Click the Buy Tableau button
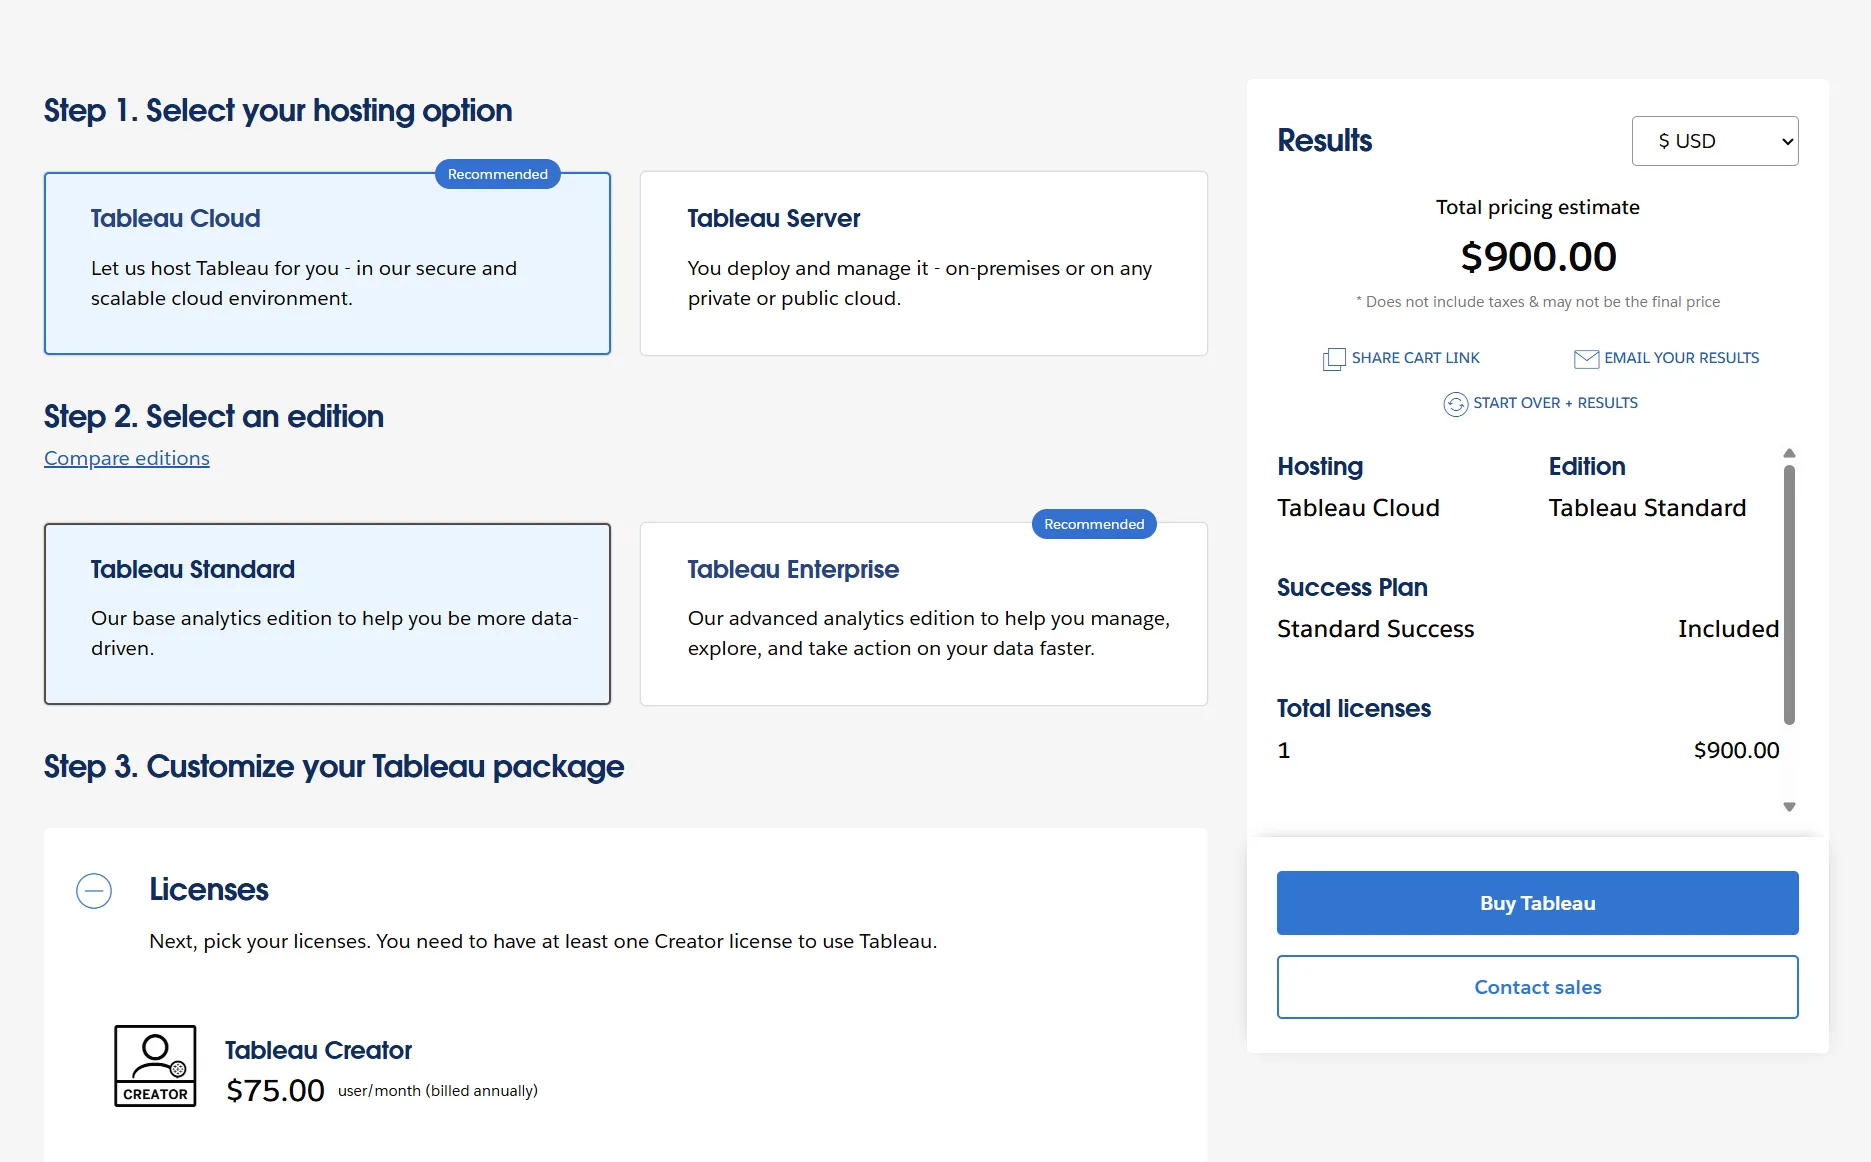 tap(1538, 903)
